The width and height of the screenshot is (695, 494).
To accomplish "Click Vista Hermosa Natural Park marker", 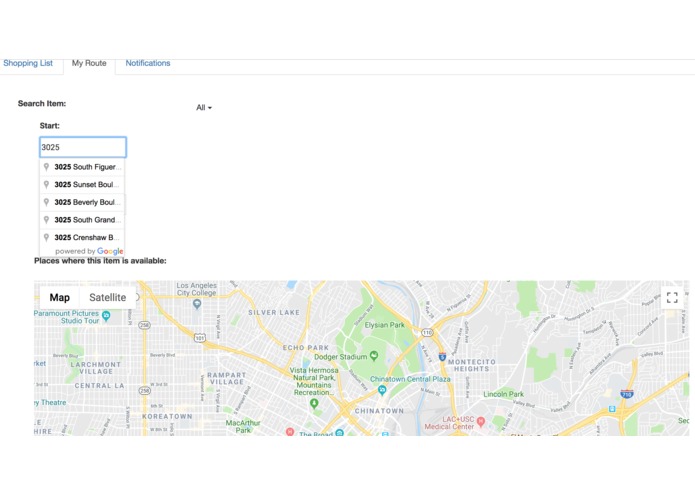I will point(314,403).
